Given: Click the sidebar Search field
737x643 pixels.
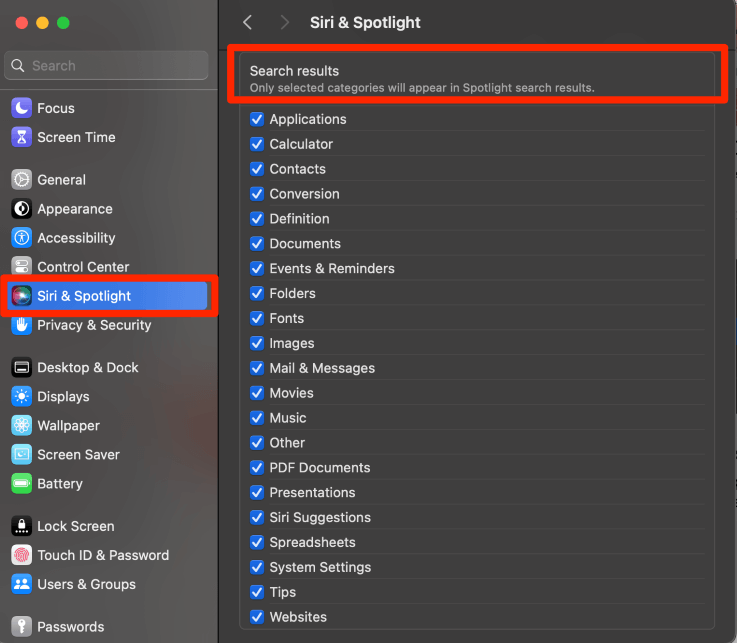Looking at the screenshot, I should pos(108,66).
